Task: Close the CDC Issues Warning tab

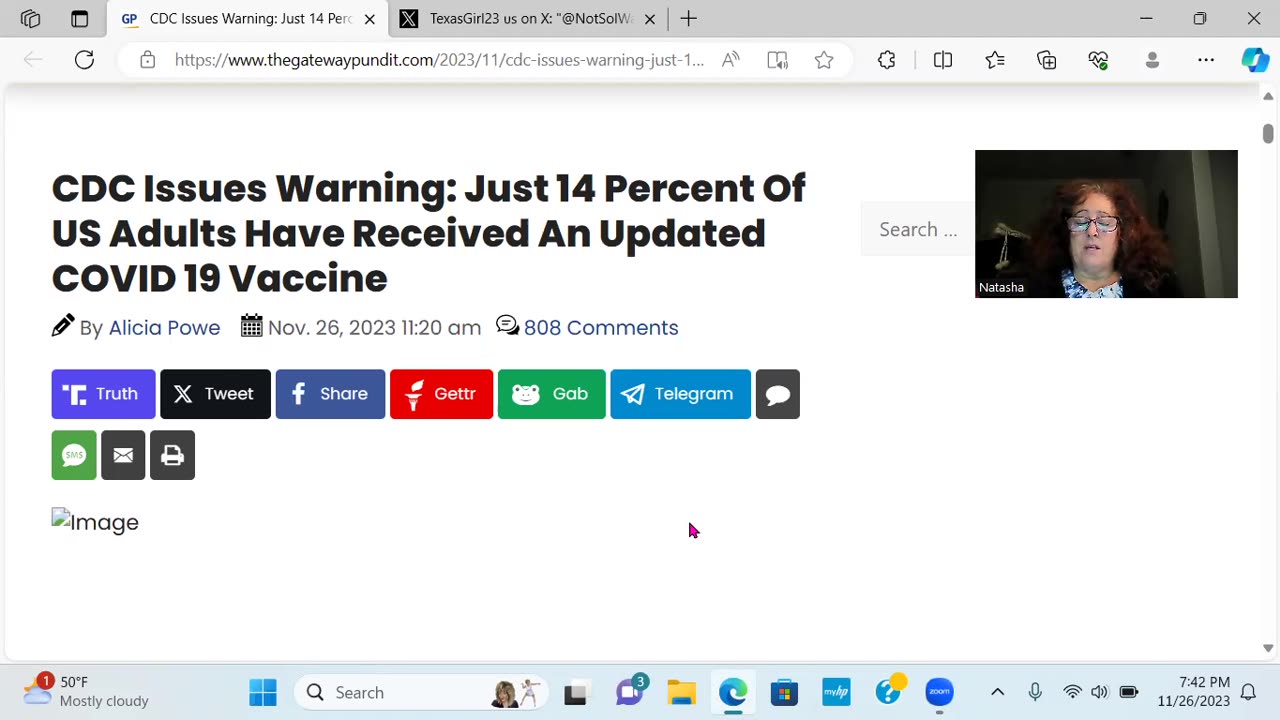Action: tap(369, 19)
